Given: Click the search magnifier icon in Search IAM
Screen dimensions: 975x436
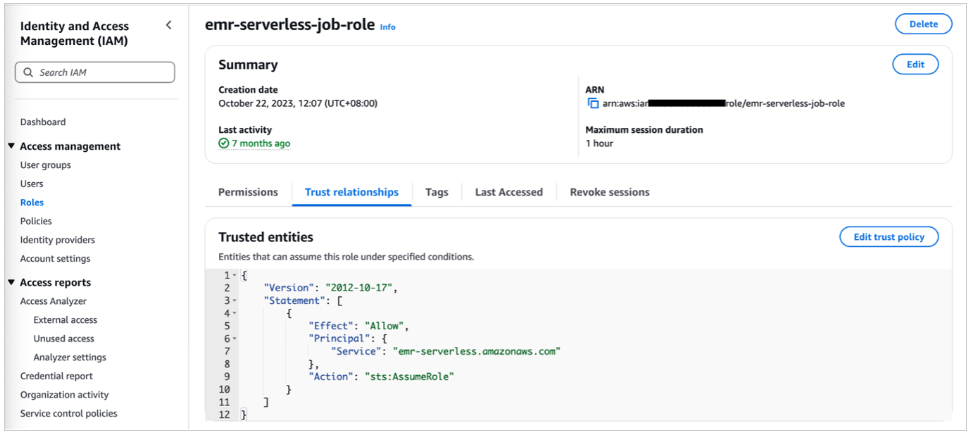Looking at the screenshot, I should coord(28,73).
